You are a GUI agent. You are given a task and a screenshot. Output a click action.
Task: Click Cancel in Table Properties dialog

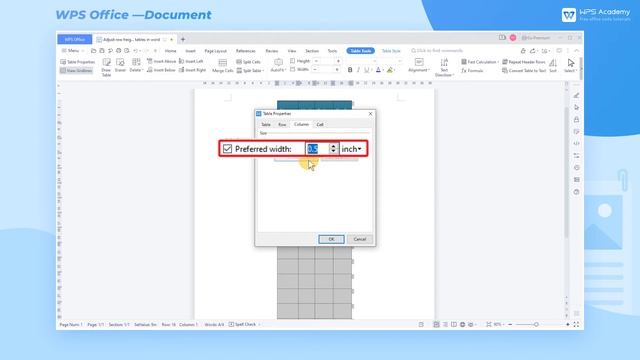click(x=360, y=239)
